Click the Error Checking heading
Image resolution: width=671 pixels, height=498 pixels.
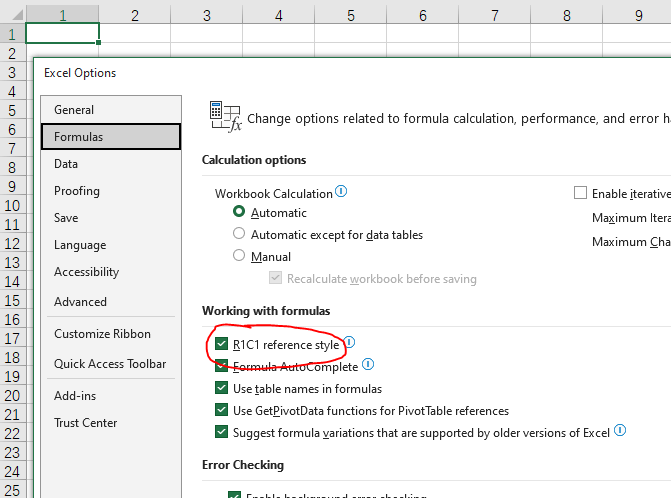(243, 465)
